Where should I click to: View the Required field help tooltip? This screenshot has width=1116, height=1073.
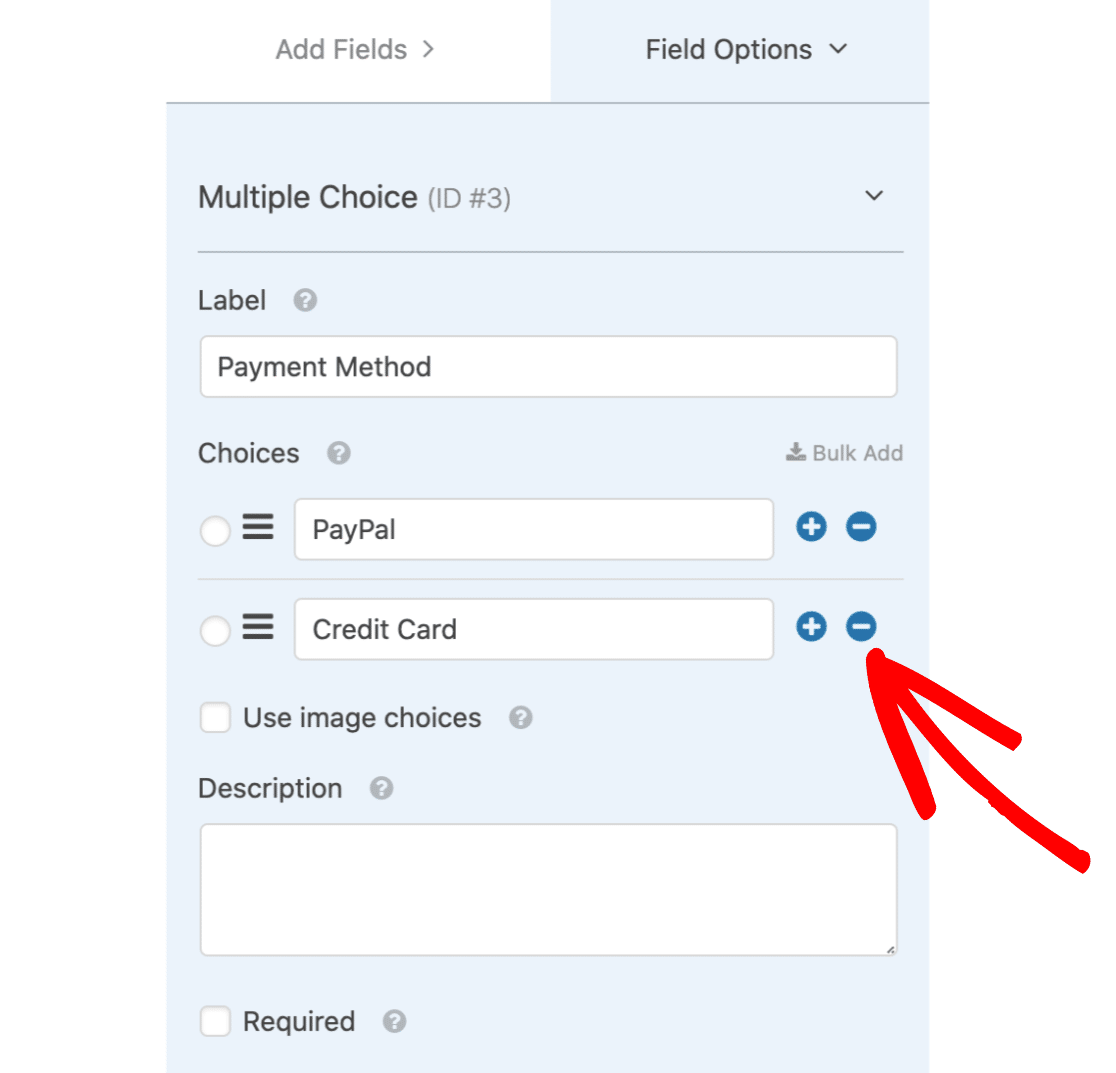point(393,1022)
